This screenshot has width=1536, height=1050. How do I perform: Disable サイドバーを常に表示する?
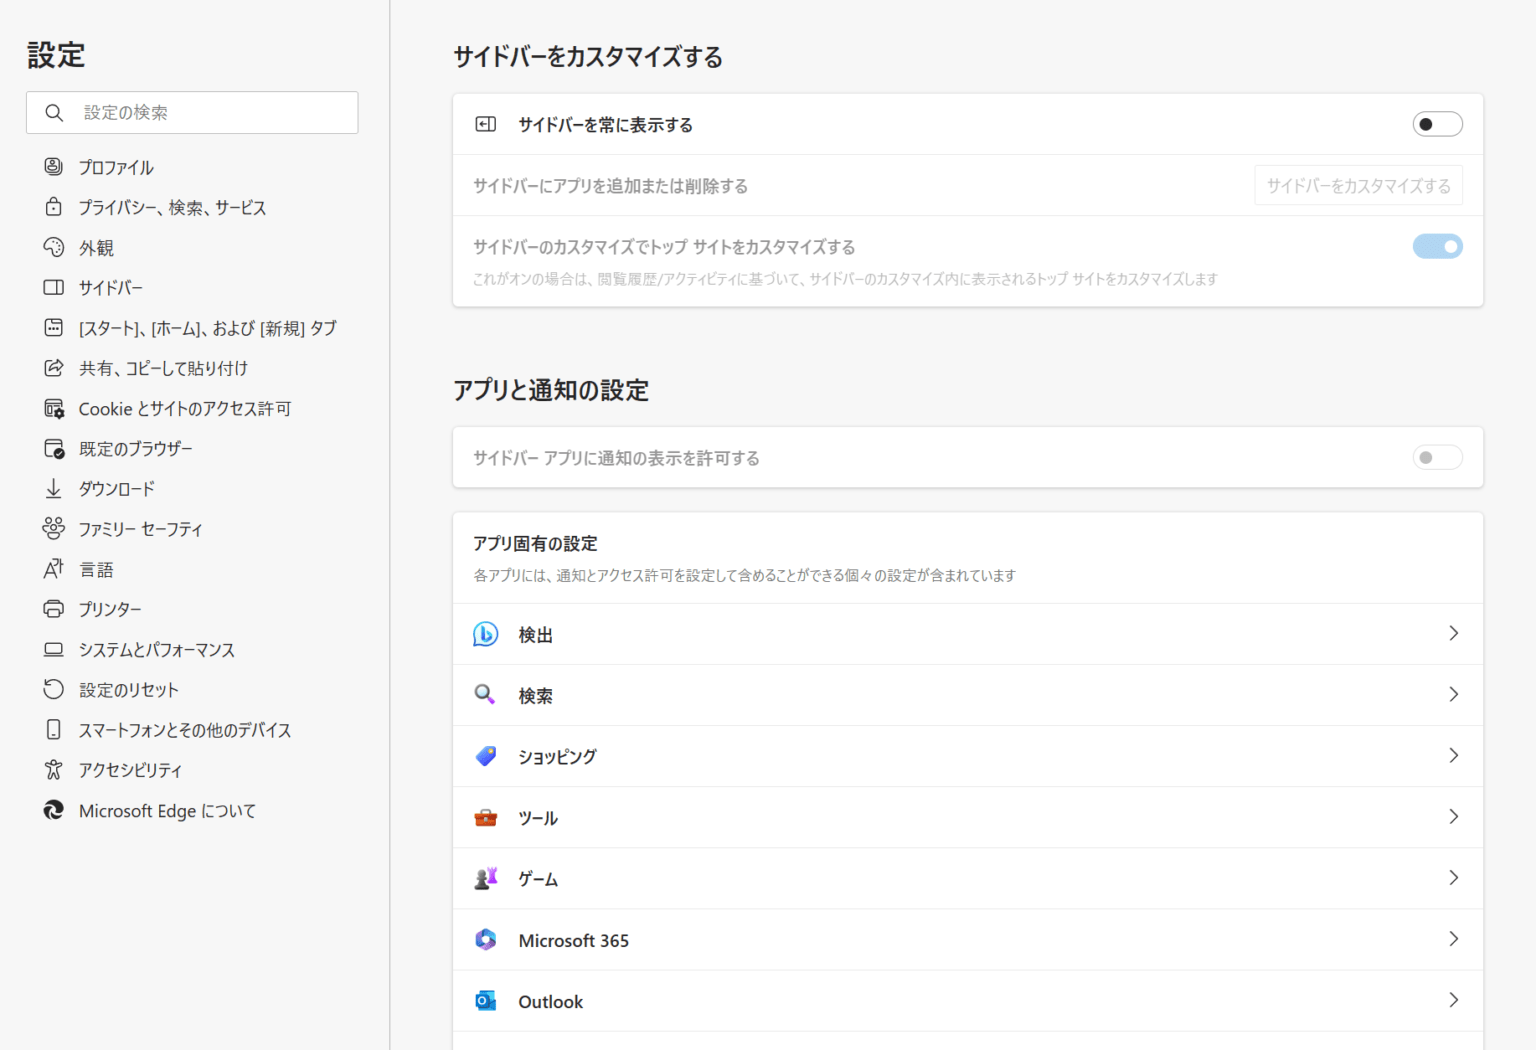(1437, 124)
